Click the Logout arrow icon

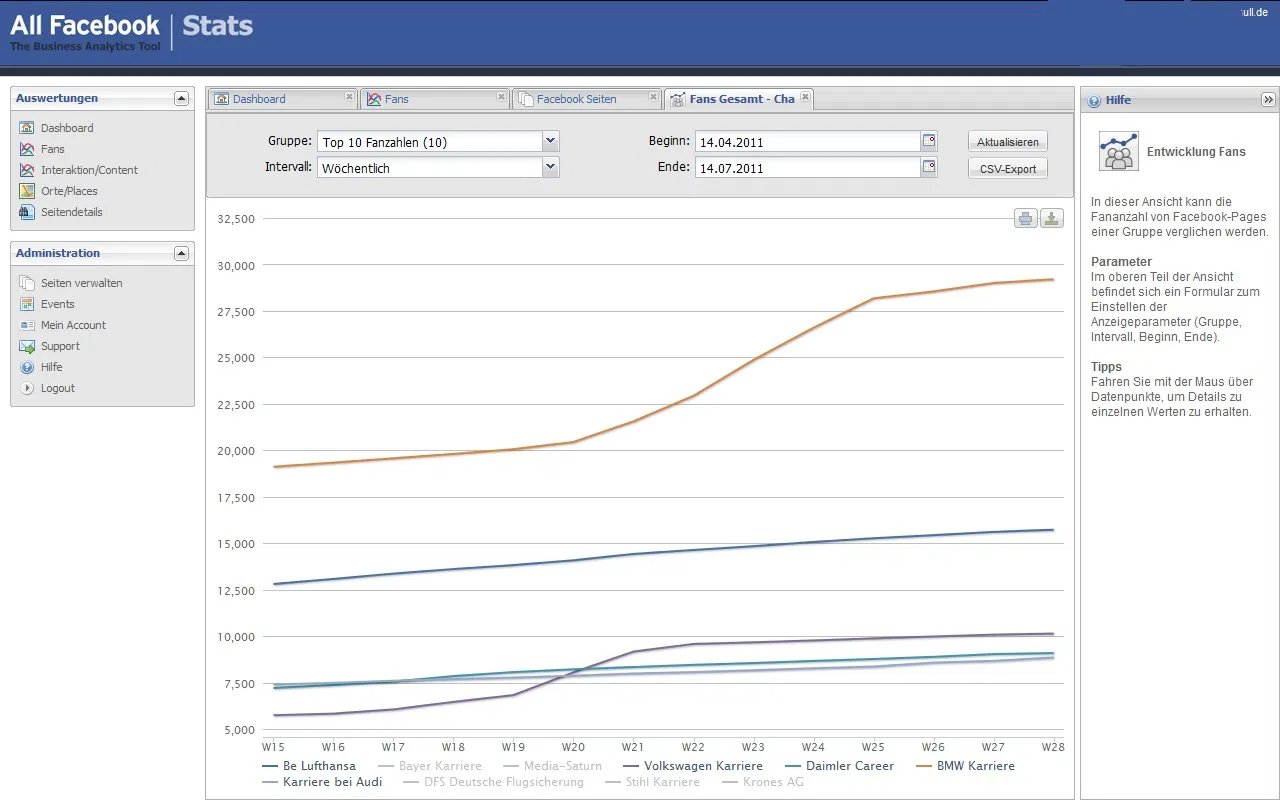point(27,388)
